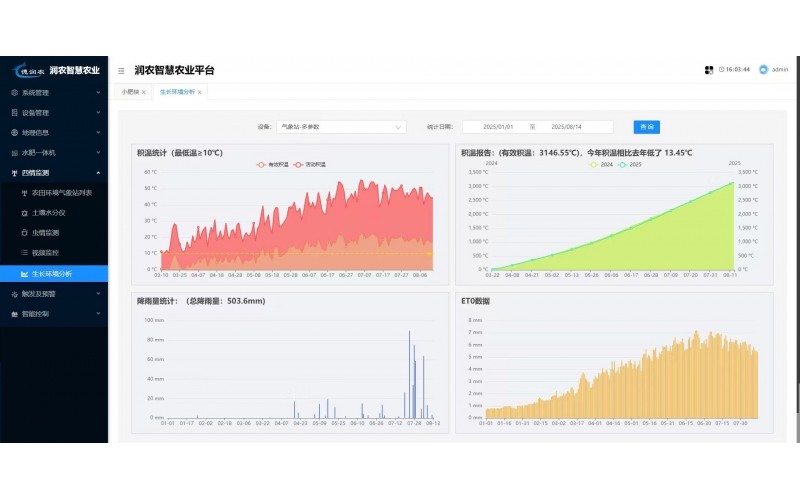
Task: Expand the 智能控制 sidebar menu
Action: pos(53,313)
